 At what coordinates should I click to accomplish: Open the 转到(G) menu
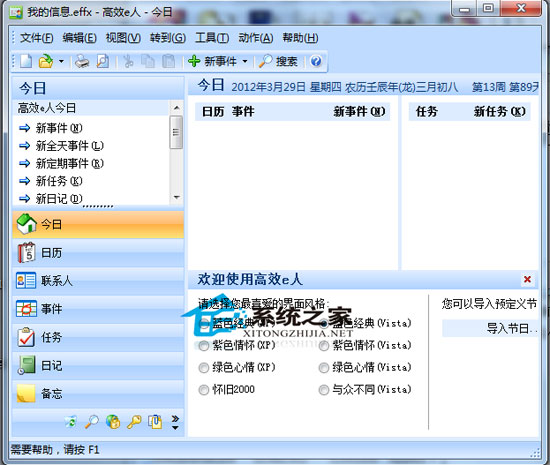(x=168, y=38)
